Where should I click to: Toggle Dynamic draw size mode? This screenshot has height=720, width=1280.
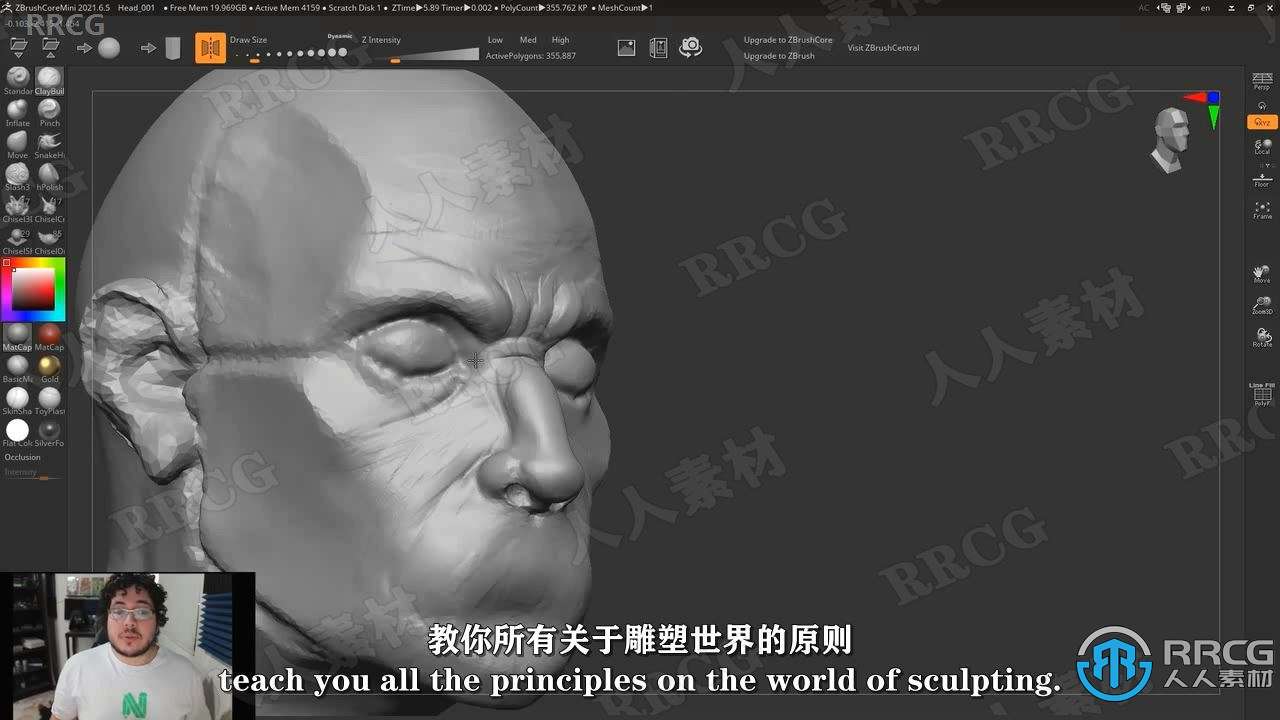click(x=340, y=36)
